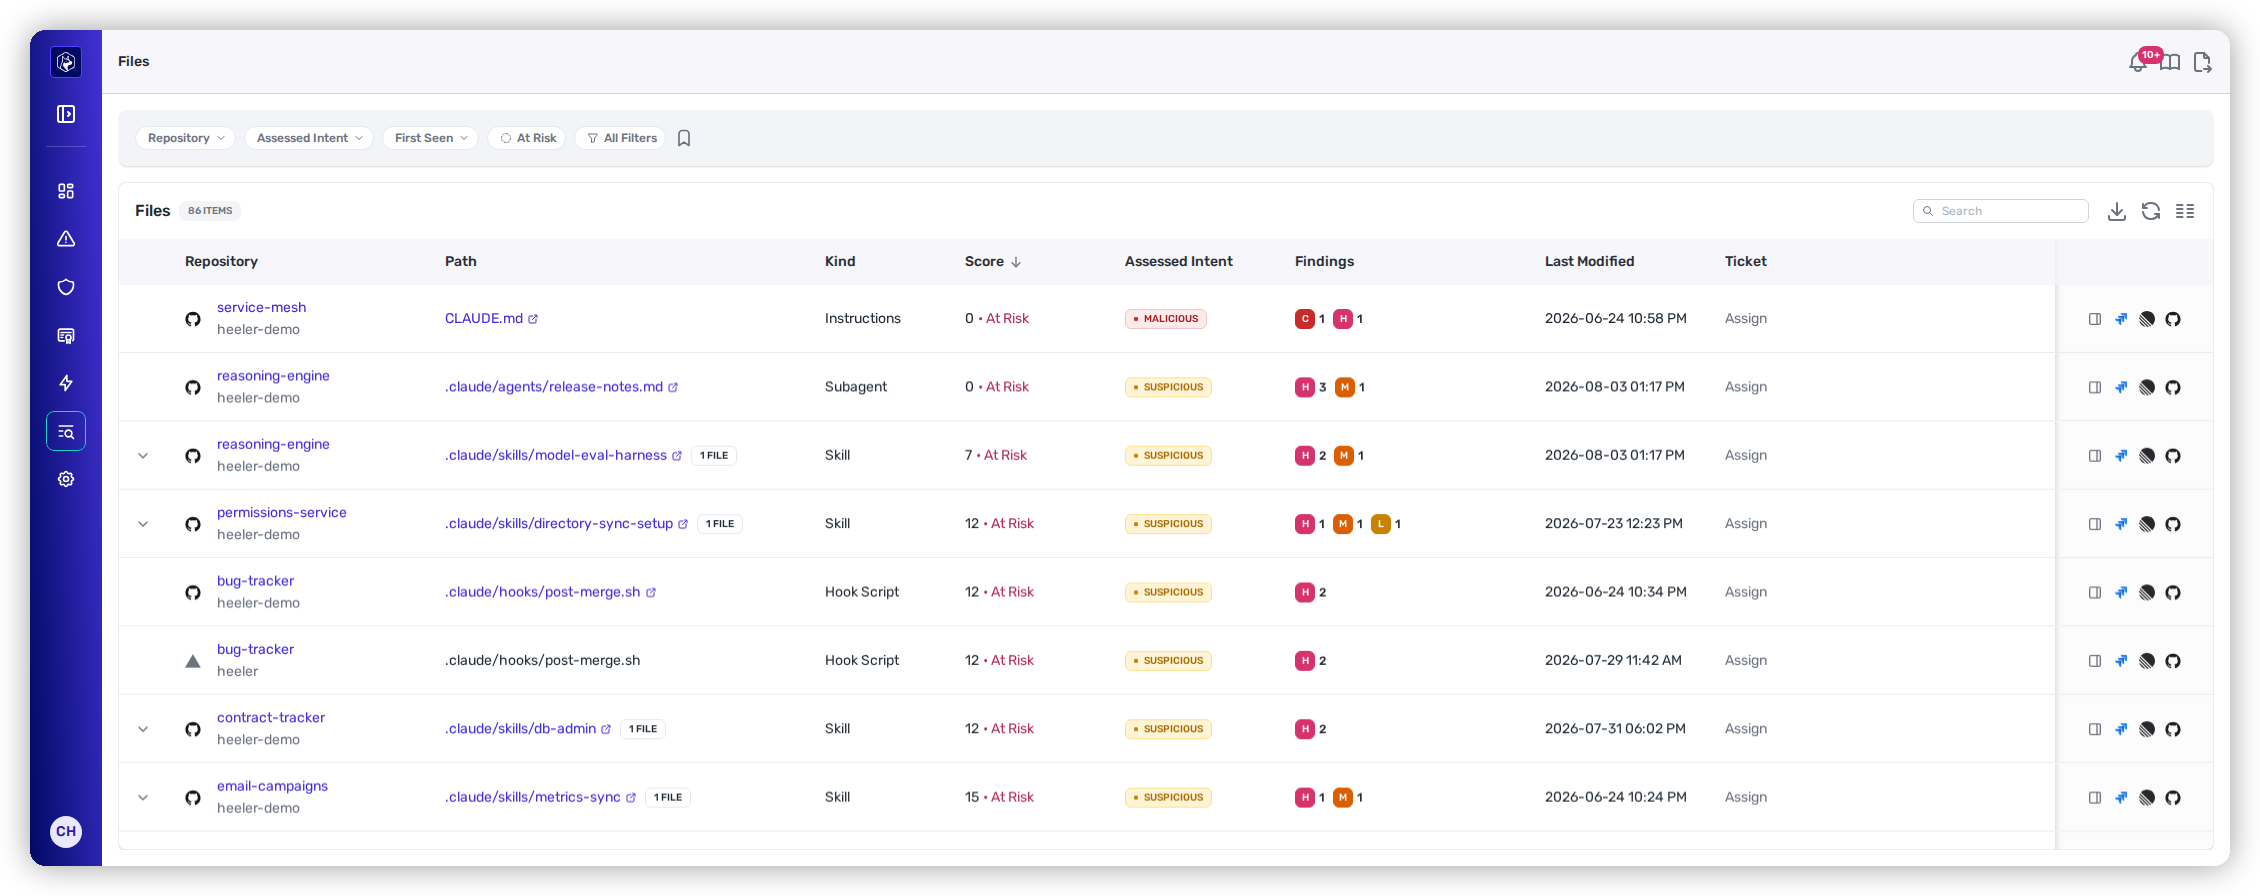Image resolution: width=2260 pixels, height=896 pixels.
Task: Open the alerts triangle icon in sidebar
Action: tap(66, 239)
